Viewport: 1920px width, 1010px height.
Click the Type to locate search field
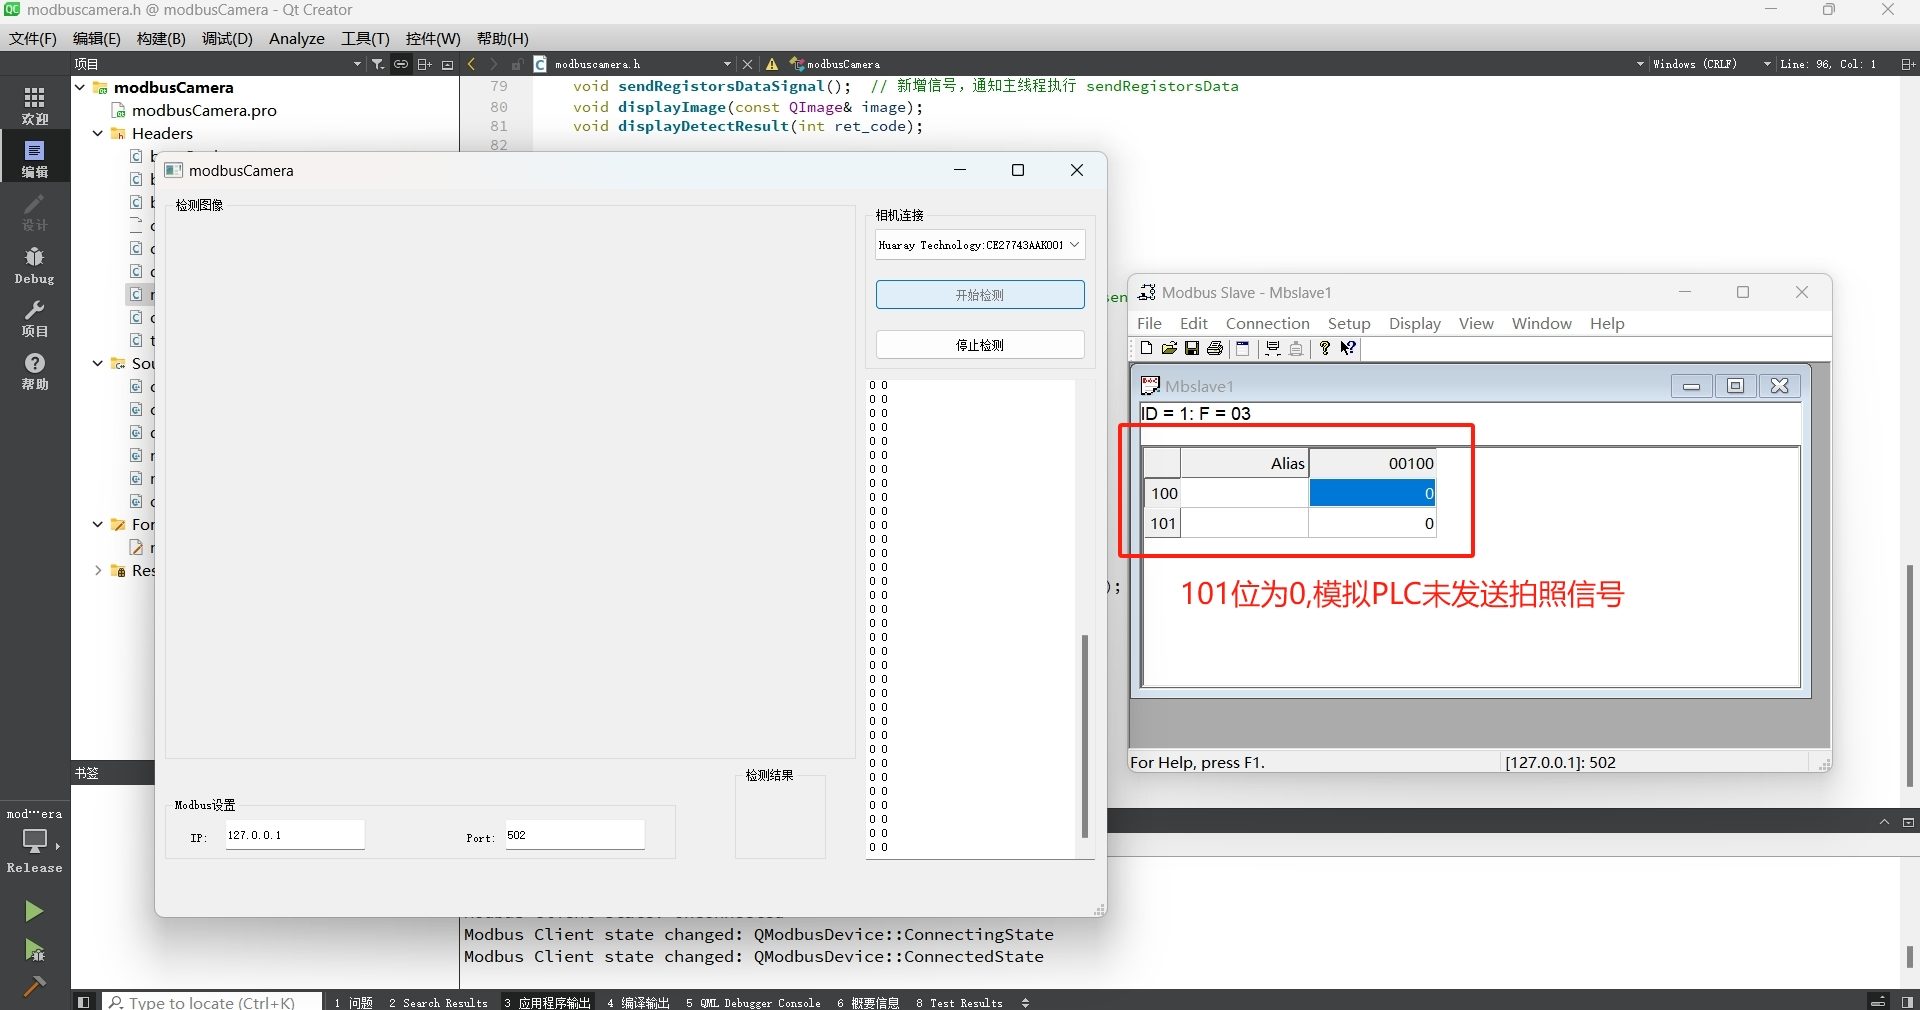(x=212, y=1002)
